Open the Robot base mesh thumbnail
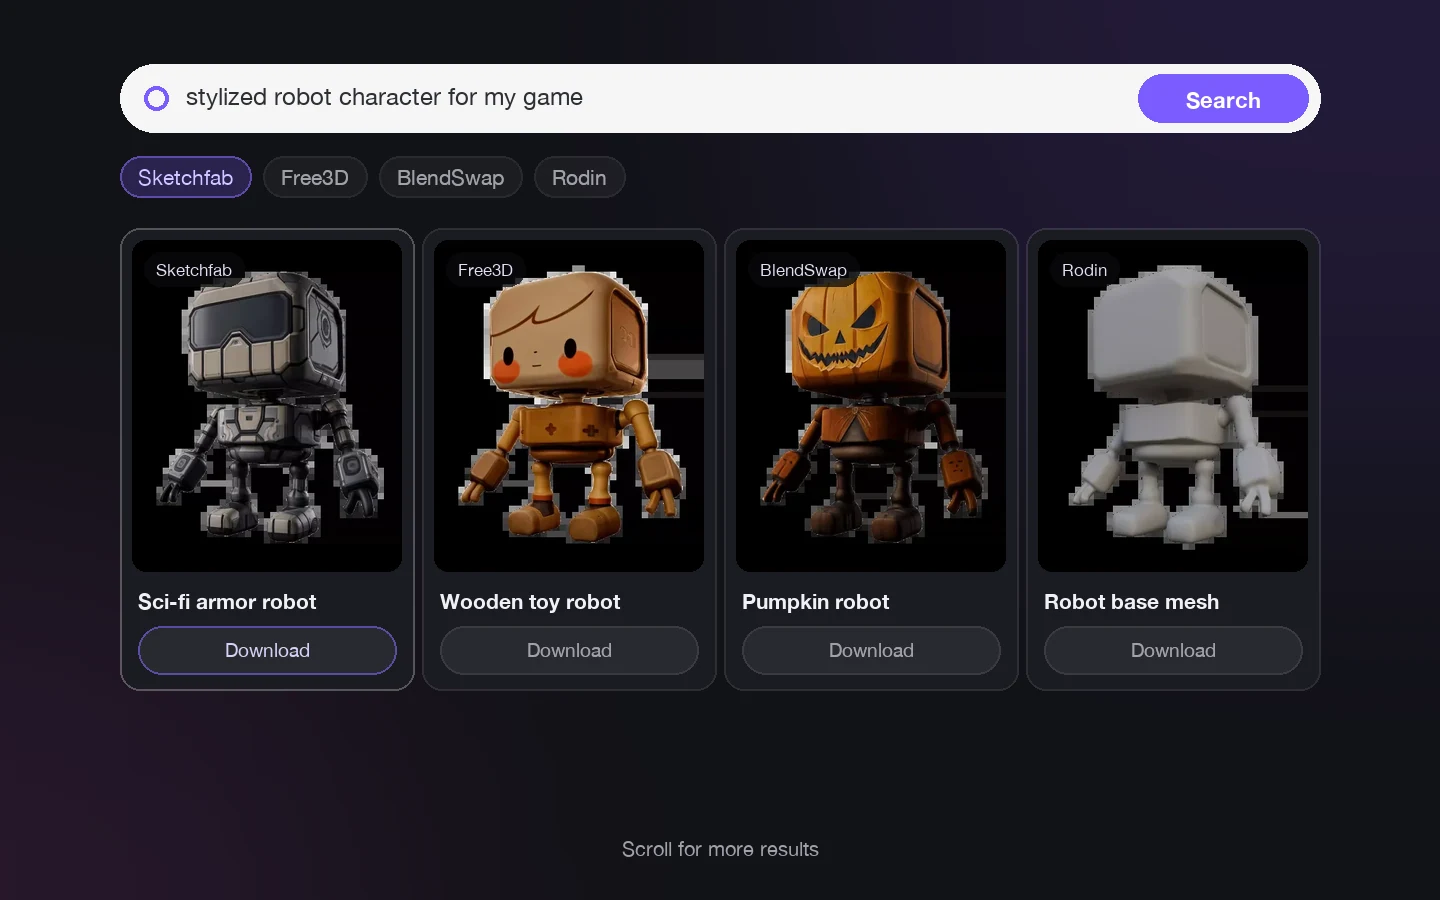Screen dimensions: 1440x900 pyautogui.click(x=1173, y=406)
